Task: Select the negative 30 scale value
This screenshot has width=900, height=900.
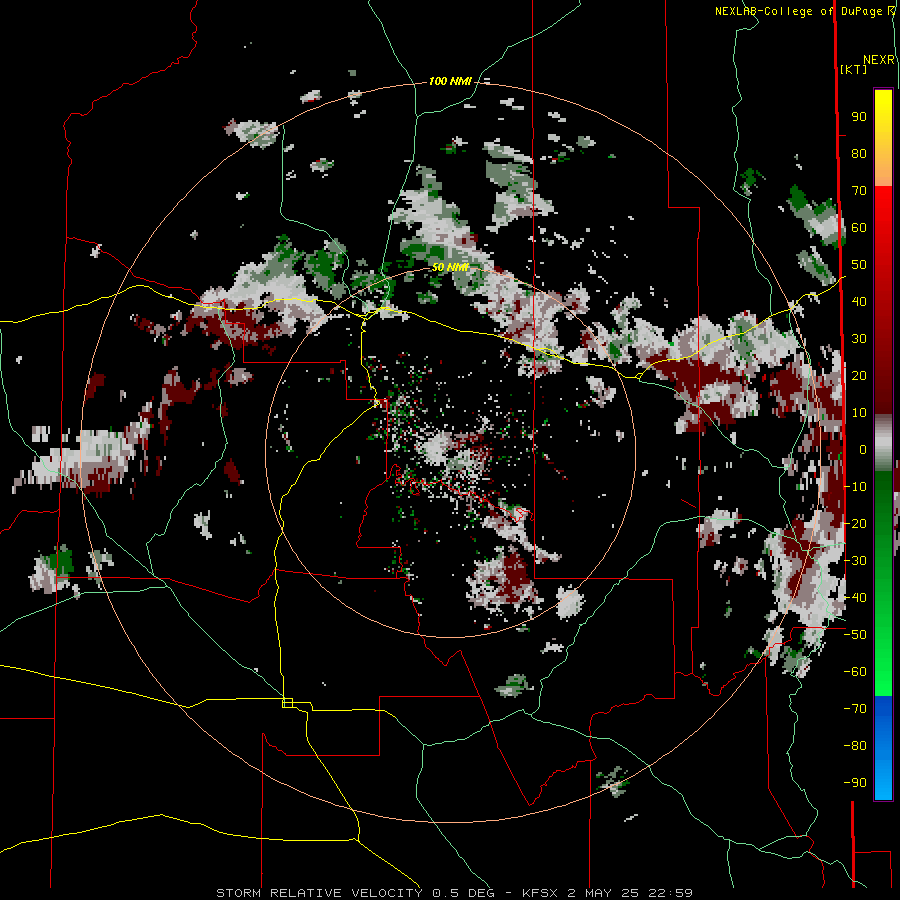Action: coord(855,560)
